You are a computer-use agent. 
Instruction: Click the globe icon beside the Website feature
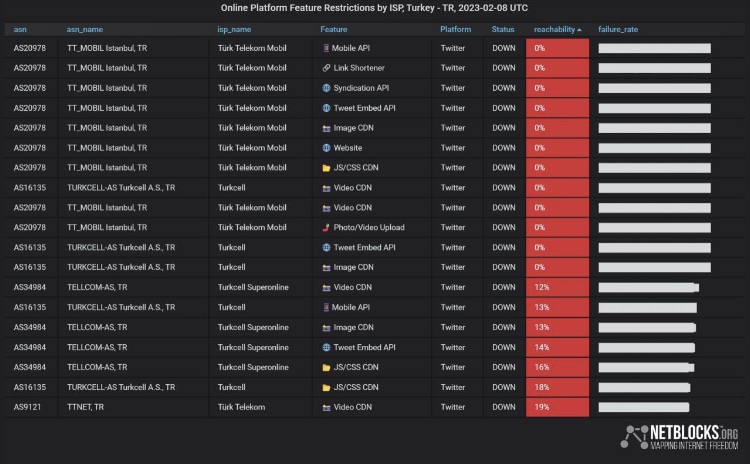[327, 148]
